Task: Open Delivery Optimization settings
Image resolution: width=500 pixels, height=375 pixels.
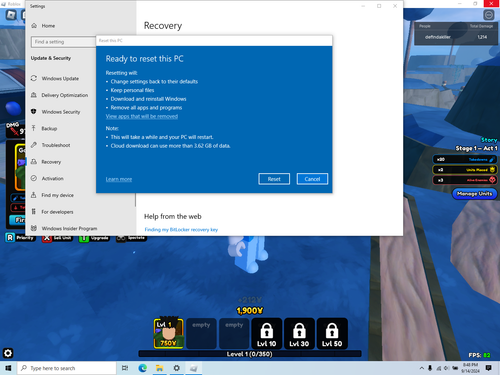Action: point(65,95)
